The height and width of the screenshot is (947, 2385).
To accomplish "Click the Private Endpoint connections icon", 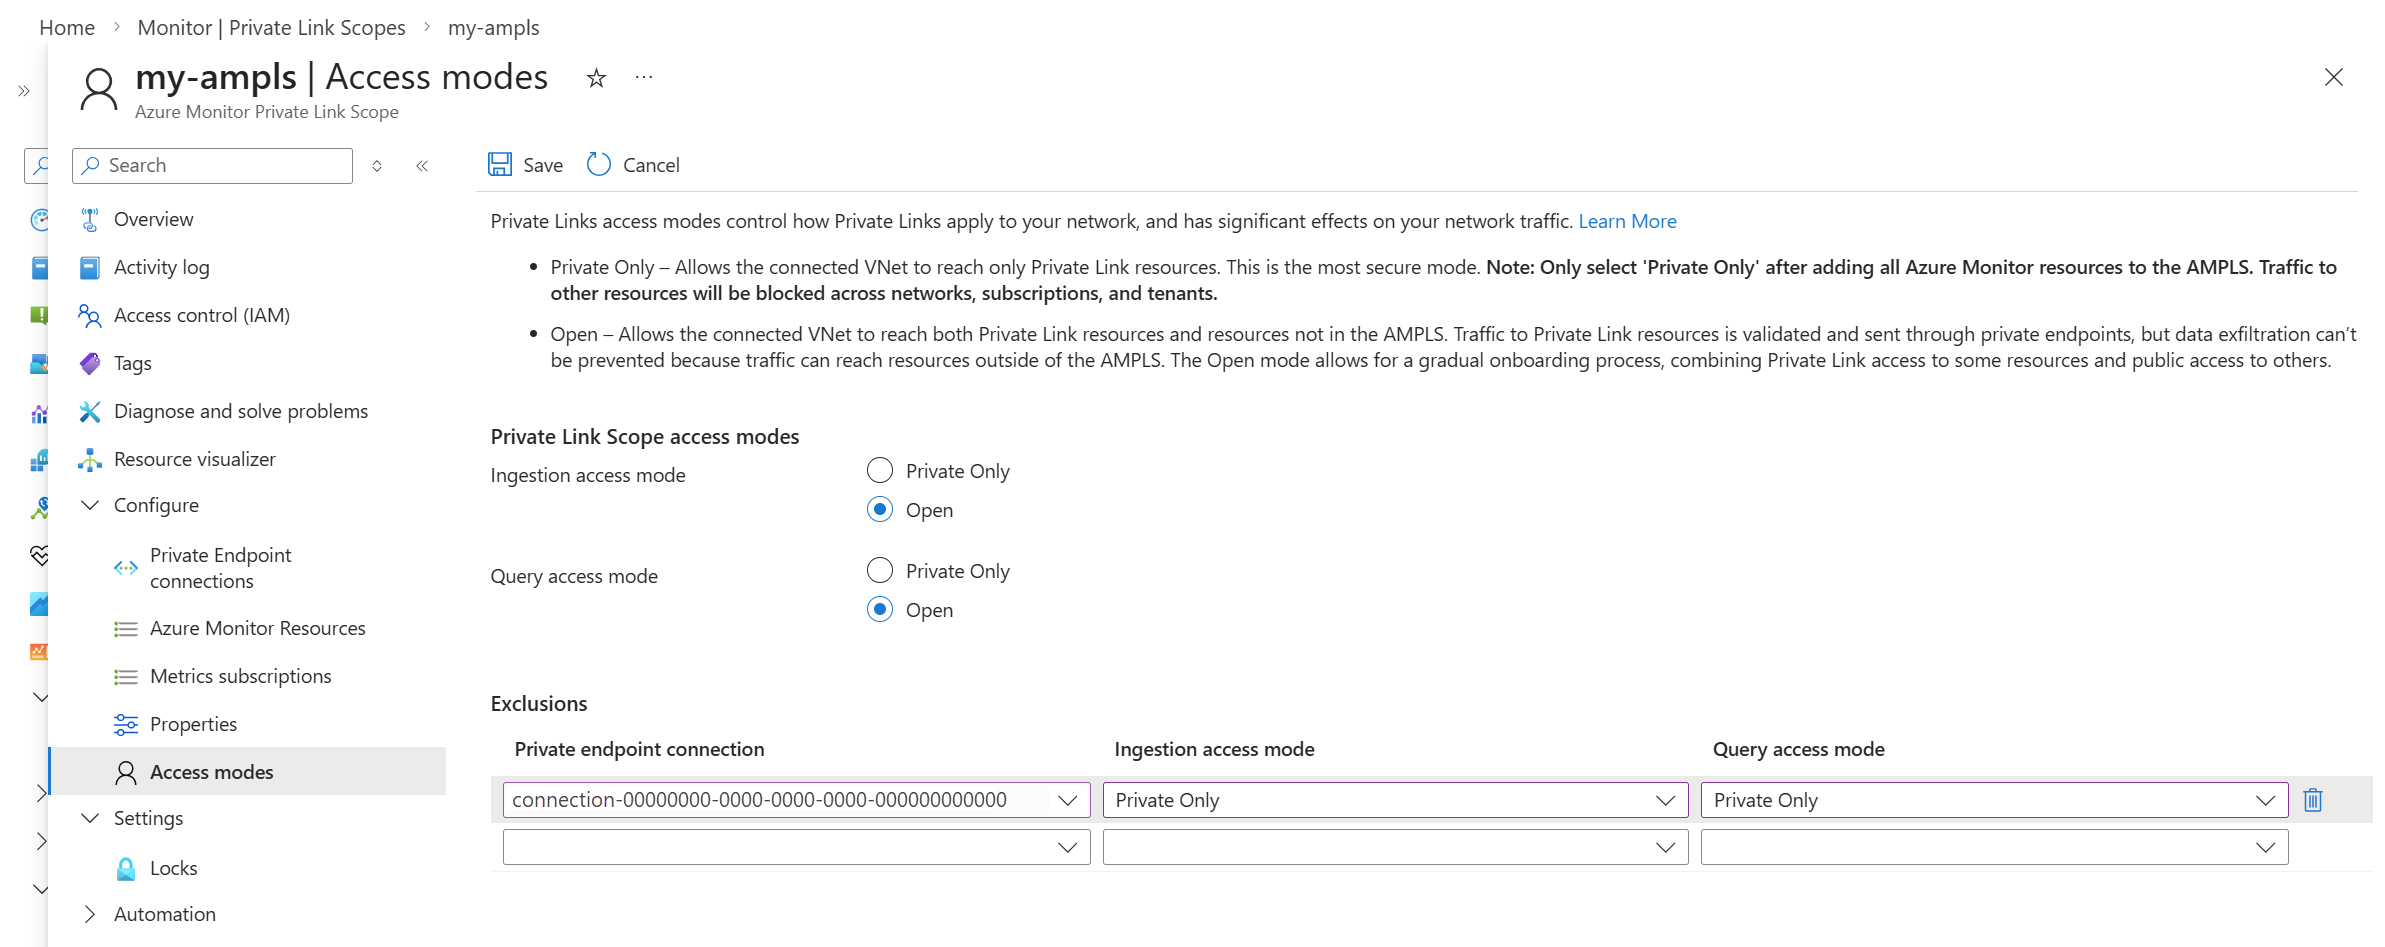I will 126,568.
